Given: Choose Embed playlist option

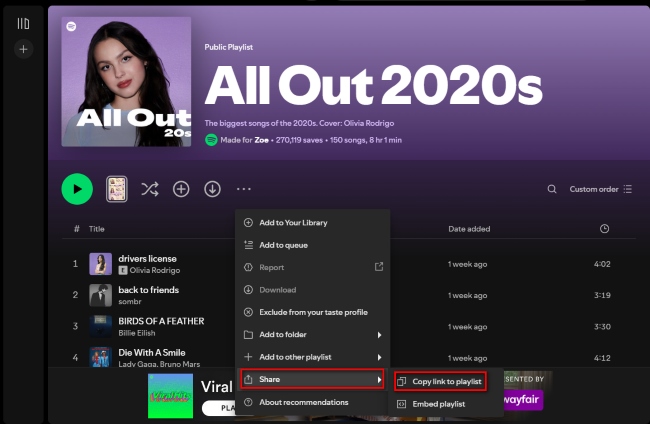Looking at the screenshot, I should click(446, 404).
